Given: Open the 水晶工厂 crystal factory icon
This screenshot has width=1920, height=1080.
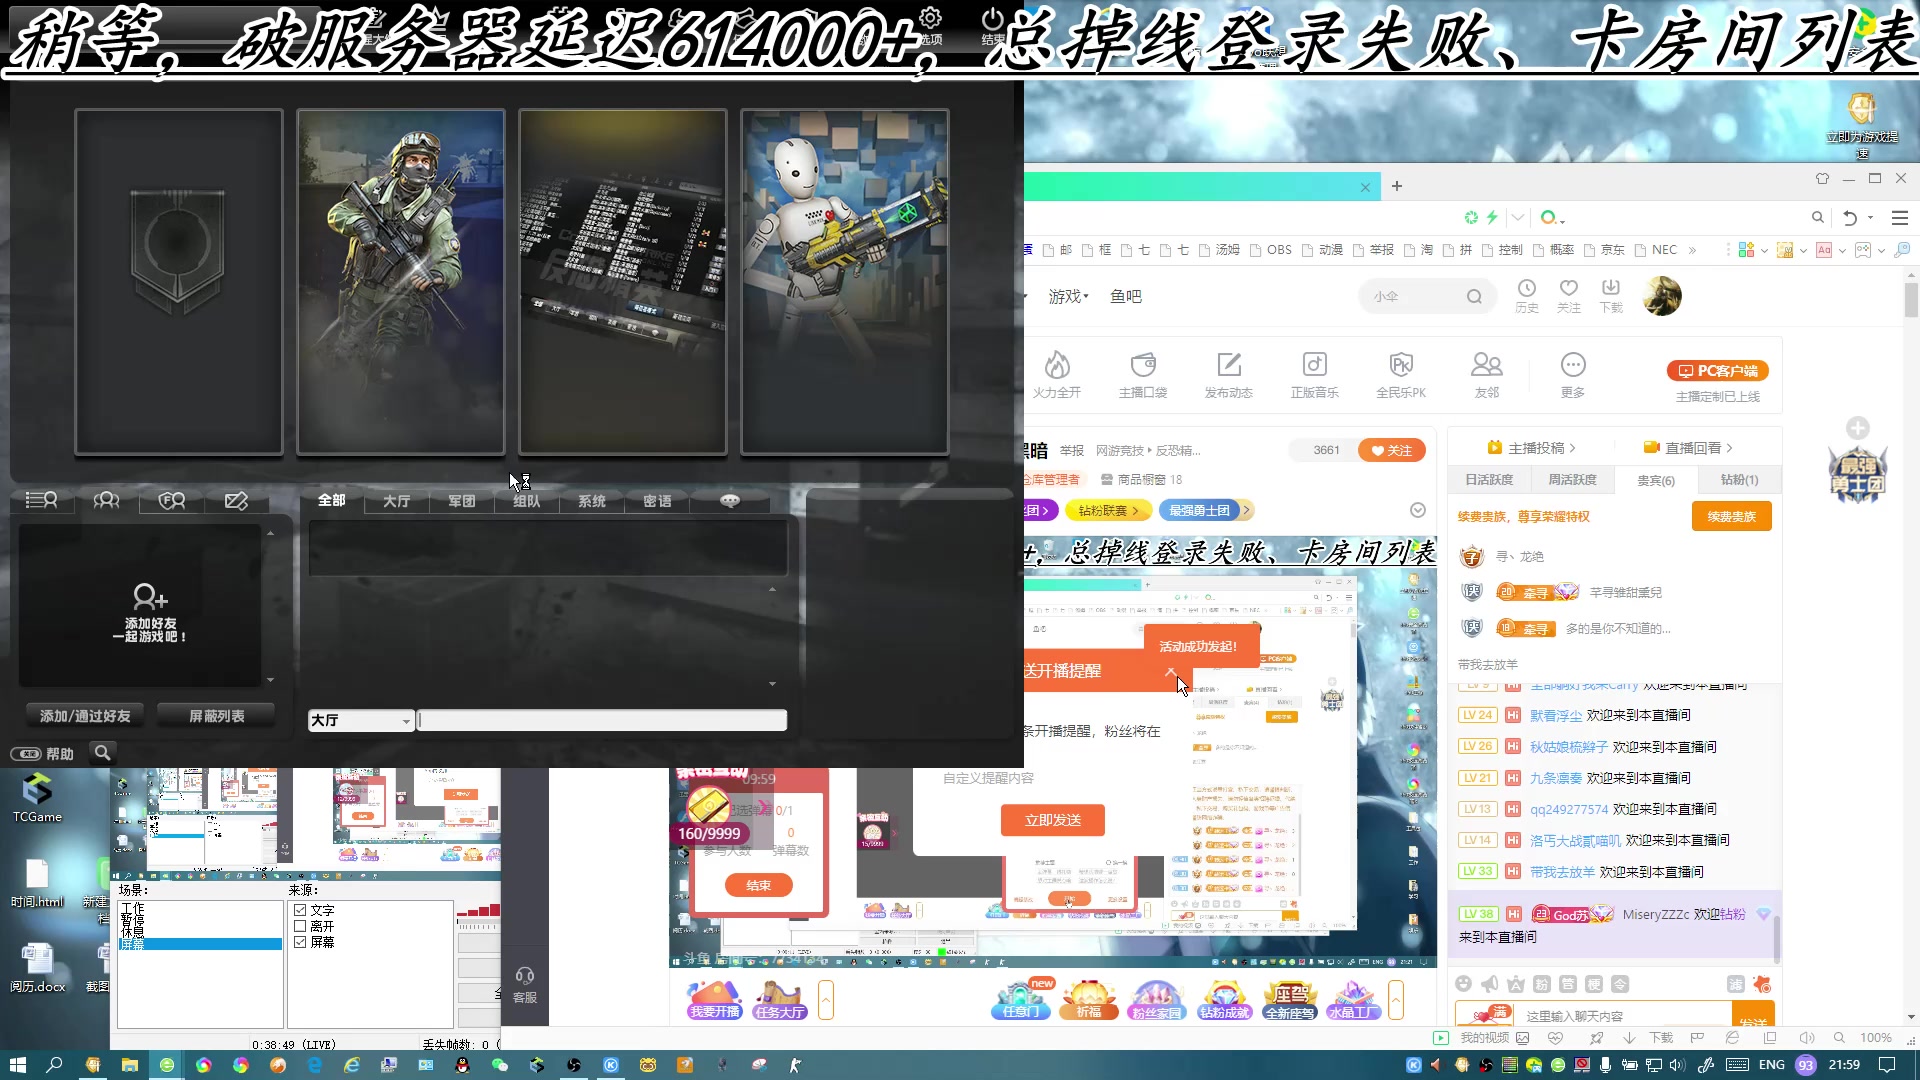Looking at the screenshot, I should (1356, 999).
